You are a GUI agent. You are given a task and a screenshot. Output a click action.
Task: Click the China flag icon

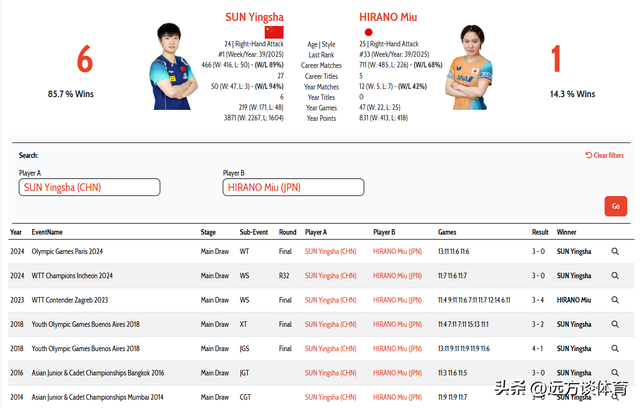coord(274,32)
